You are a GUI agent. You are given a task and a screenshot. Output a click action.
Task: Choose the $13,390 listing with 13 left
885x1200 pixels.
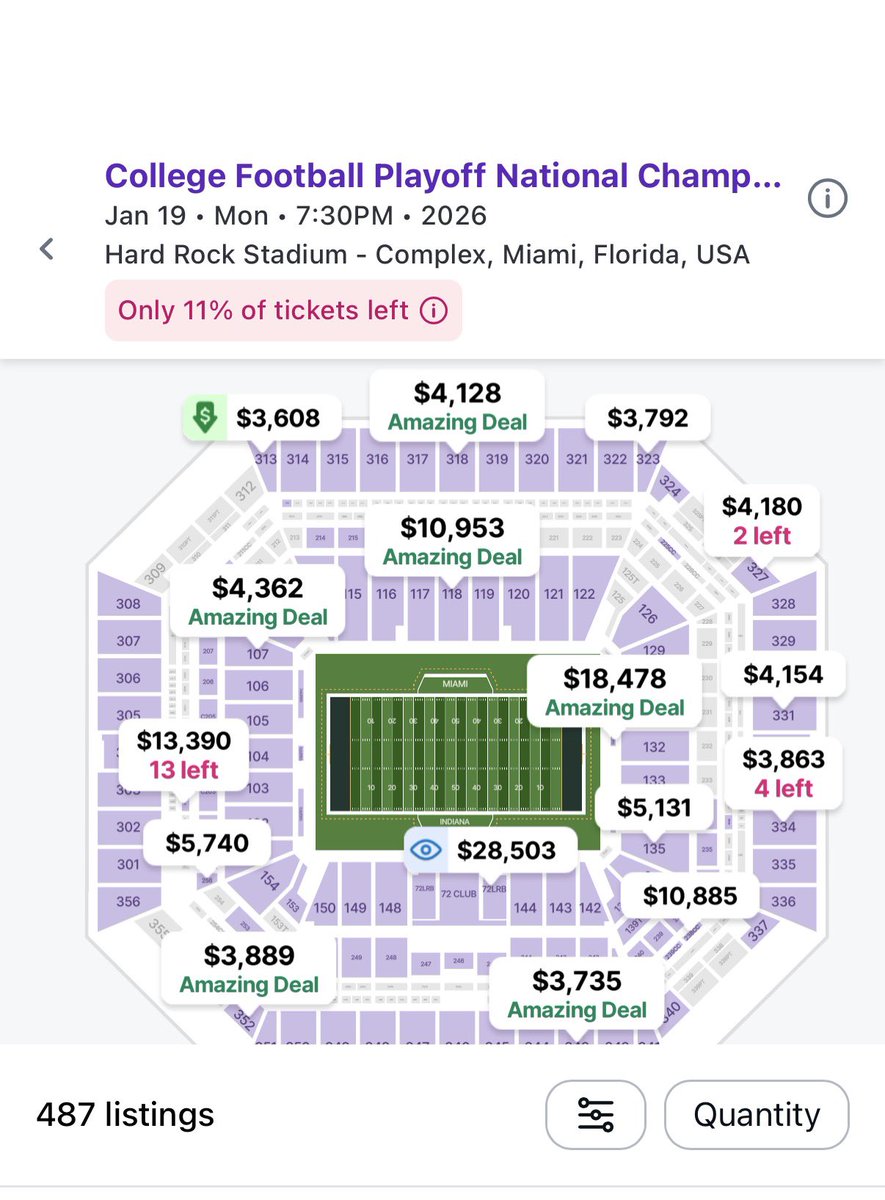[184, 754]
